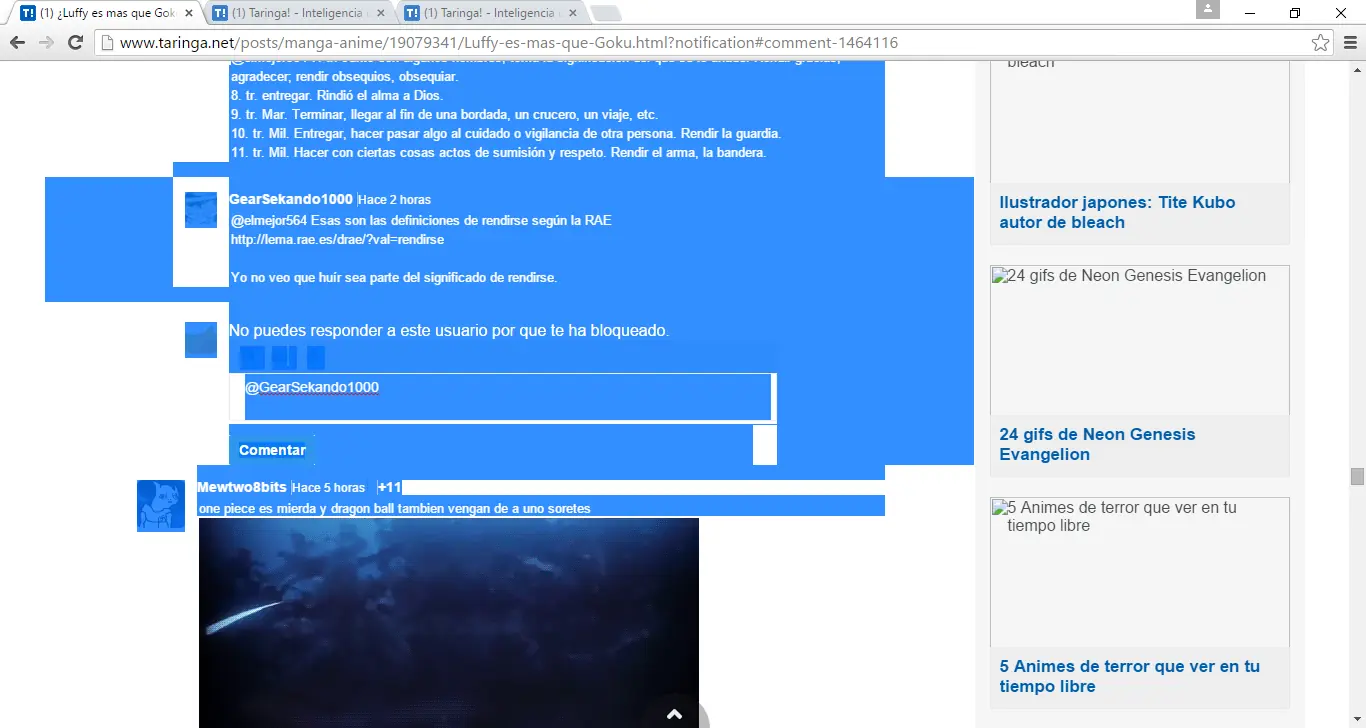Image resolution: width=1366 pixels, height=728 pixels.
Task: Open the '5 Animes de terror' thumbnail image
Action: [x=1140, y=572]
